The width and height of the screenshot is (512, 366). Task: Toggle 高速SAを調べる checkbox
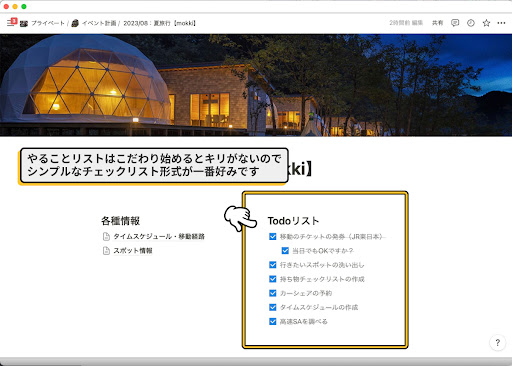[273, 321]
